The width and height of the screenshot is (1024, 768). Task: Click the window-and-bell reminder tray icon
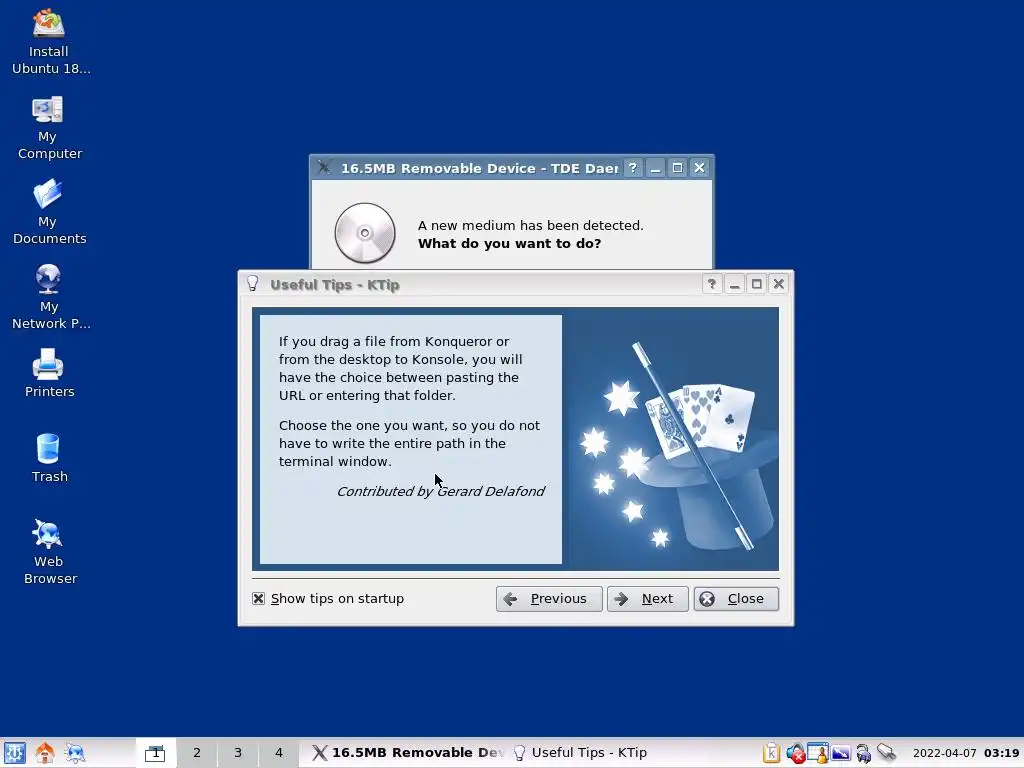(x=818, y=753)
